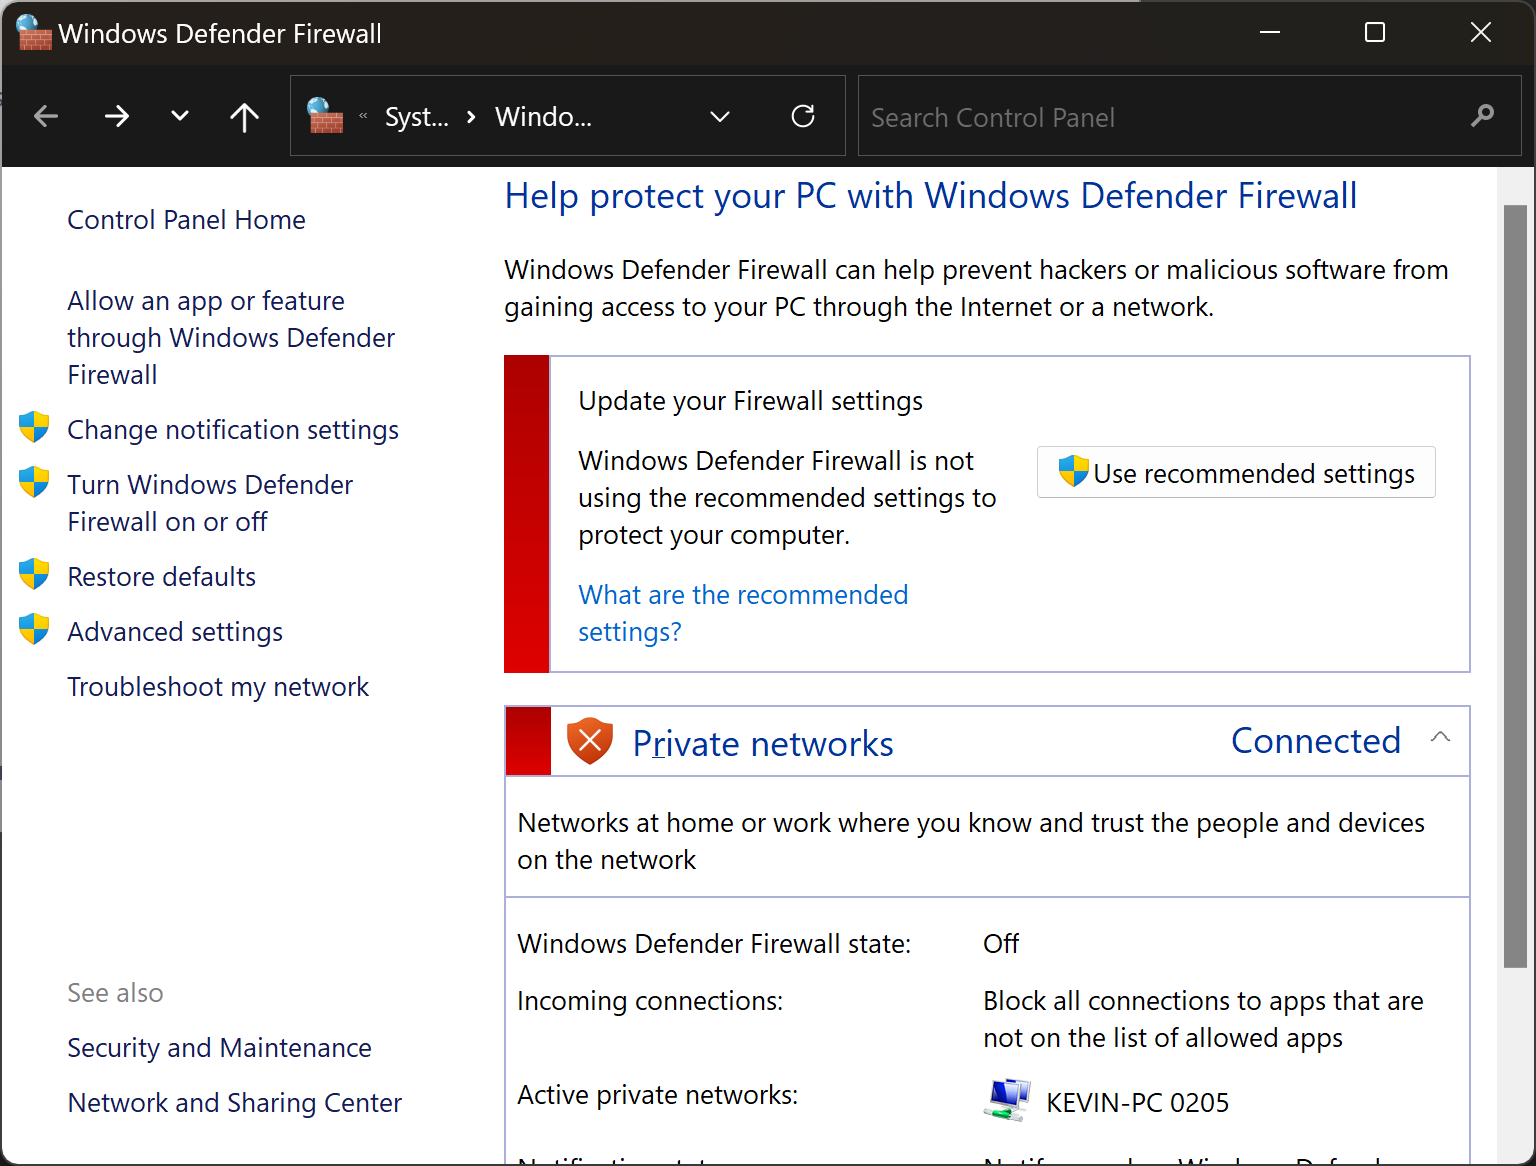Open Allow an app or feature link
1536x1166 pixels.
pyautogui.click(x=231, y=338)
